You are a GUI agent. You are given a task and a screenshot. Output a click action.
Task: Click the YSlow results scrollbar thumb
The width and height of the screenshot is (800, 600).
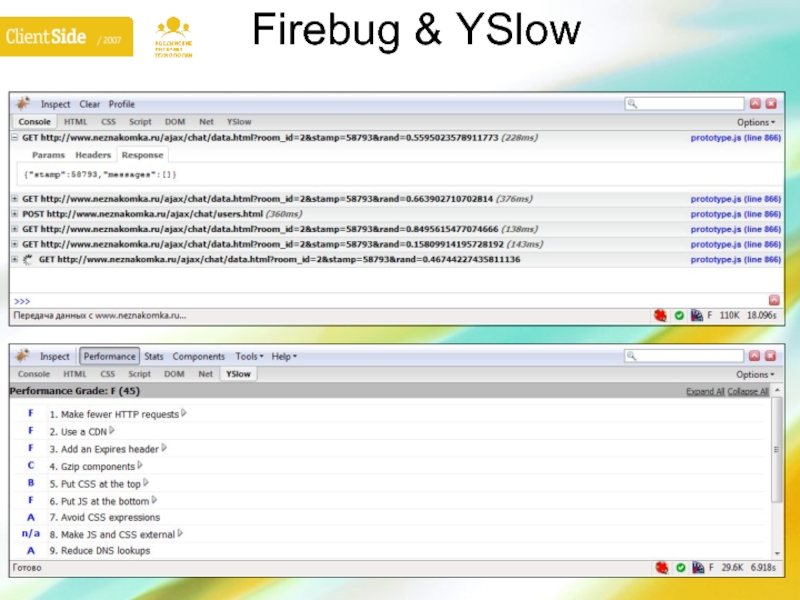click(x=777, y=449)
